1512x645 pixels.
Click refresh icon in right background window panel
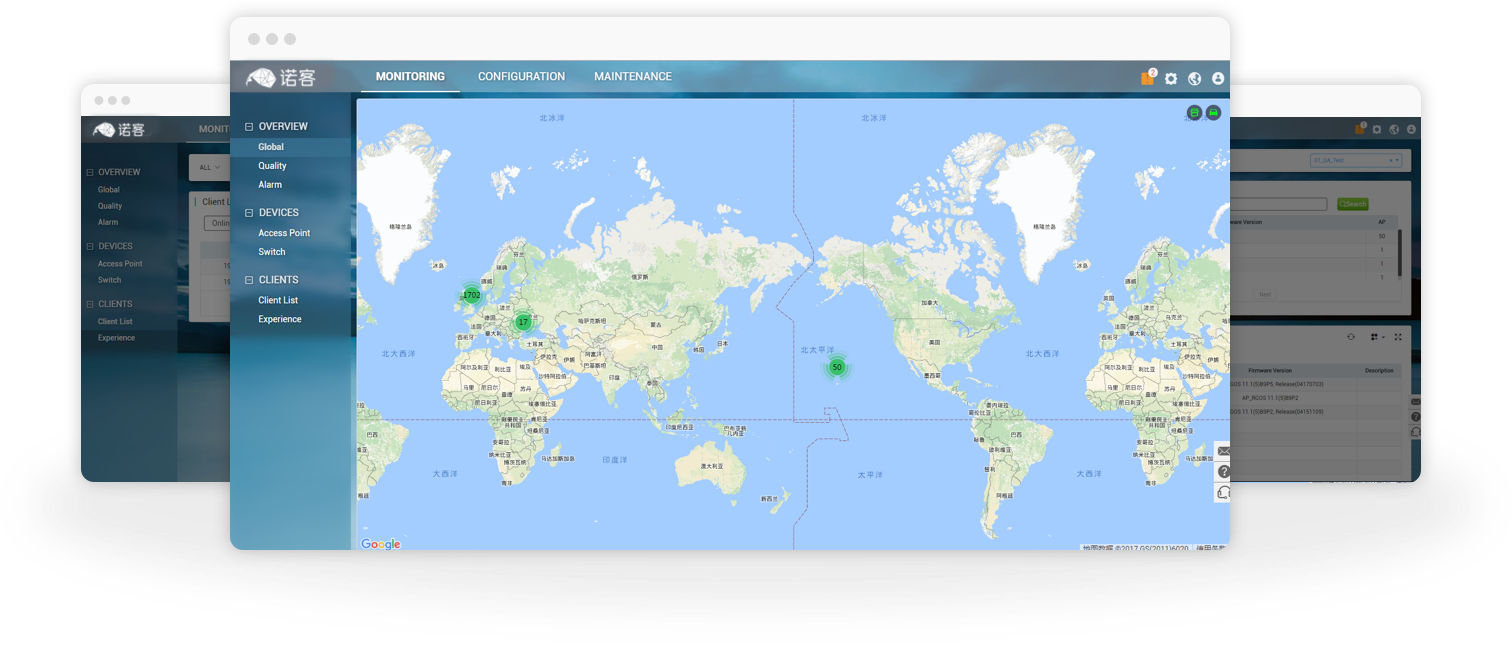pyautogui.click(x=1351, y=337)
